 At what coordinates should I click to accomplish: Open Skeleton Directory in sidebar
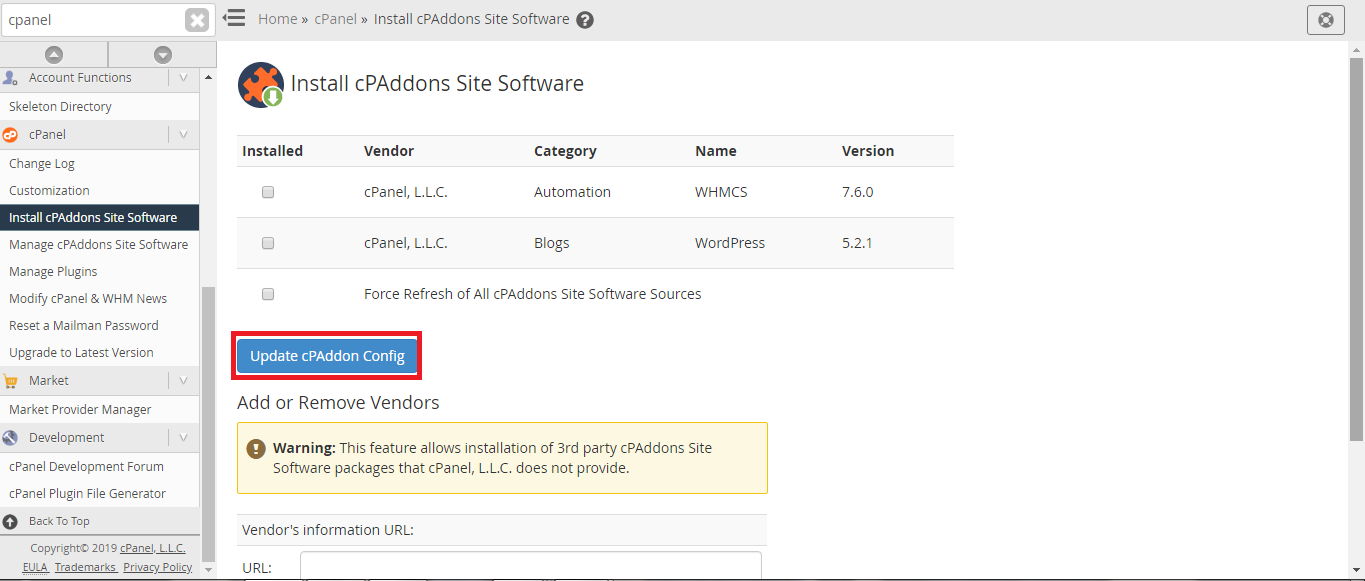(60, 106)
